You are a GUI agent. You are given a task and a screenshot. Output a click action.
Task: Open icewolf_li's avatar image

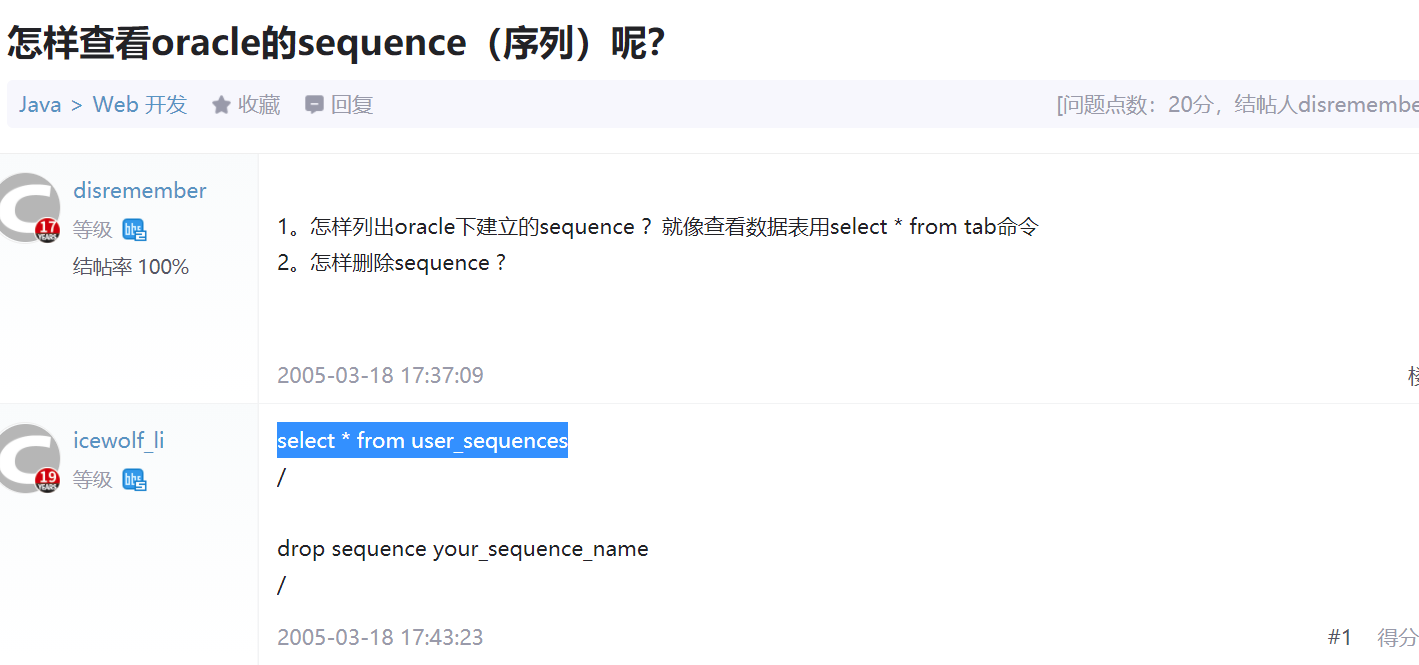[28, 458]
